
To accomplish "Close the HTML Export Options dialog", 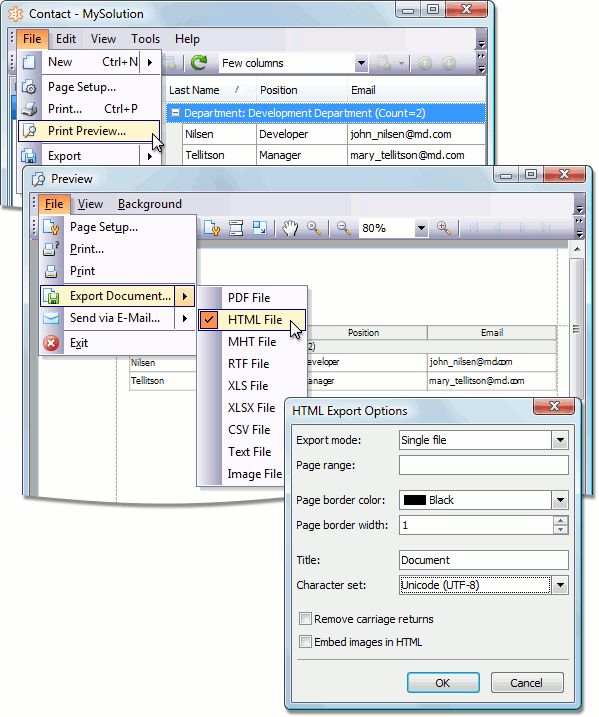I will pos(554,406).
